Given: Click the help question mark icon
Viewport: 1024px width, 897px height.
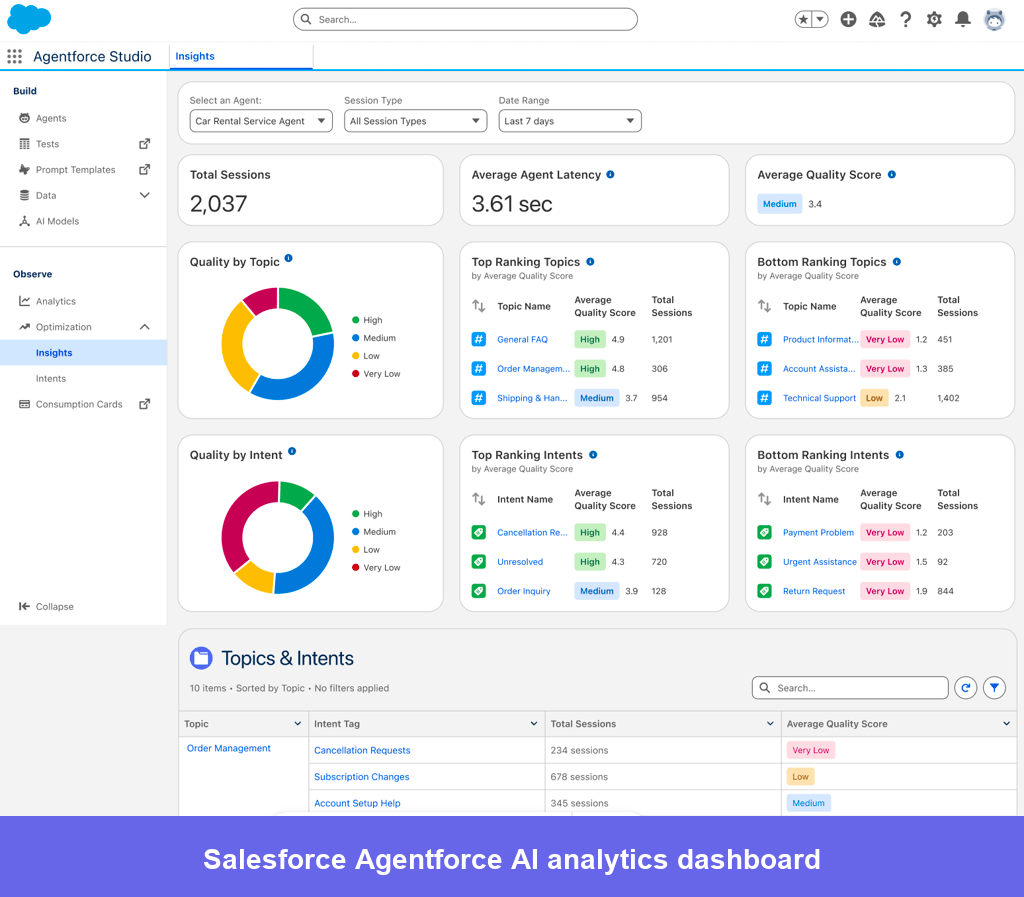Looking at the screenshot, I should click(905, 18).
